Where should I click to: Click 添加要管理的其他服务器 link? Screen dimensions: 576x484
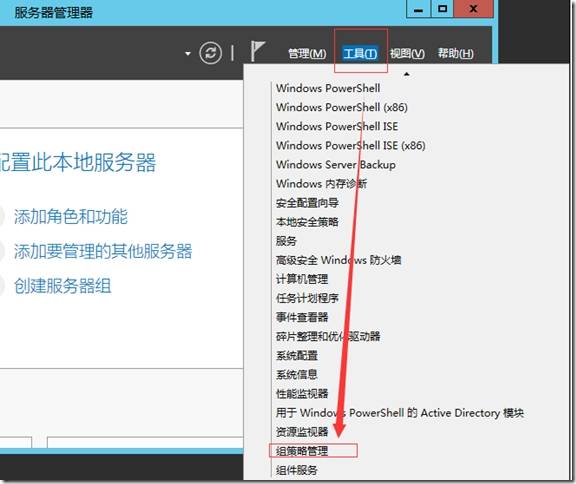pos(103,251)
